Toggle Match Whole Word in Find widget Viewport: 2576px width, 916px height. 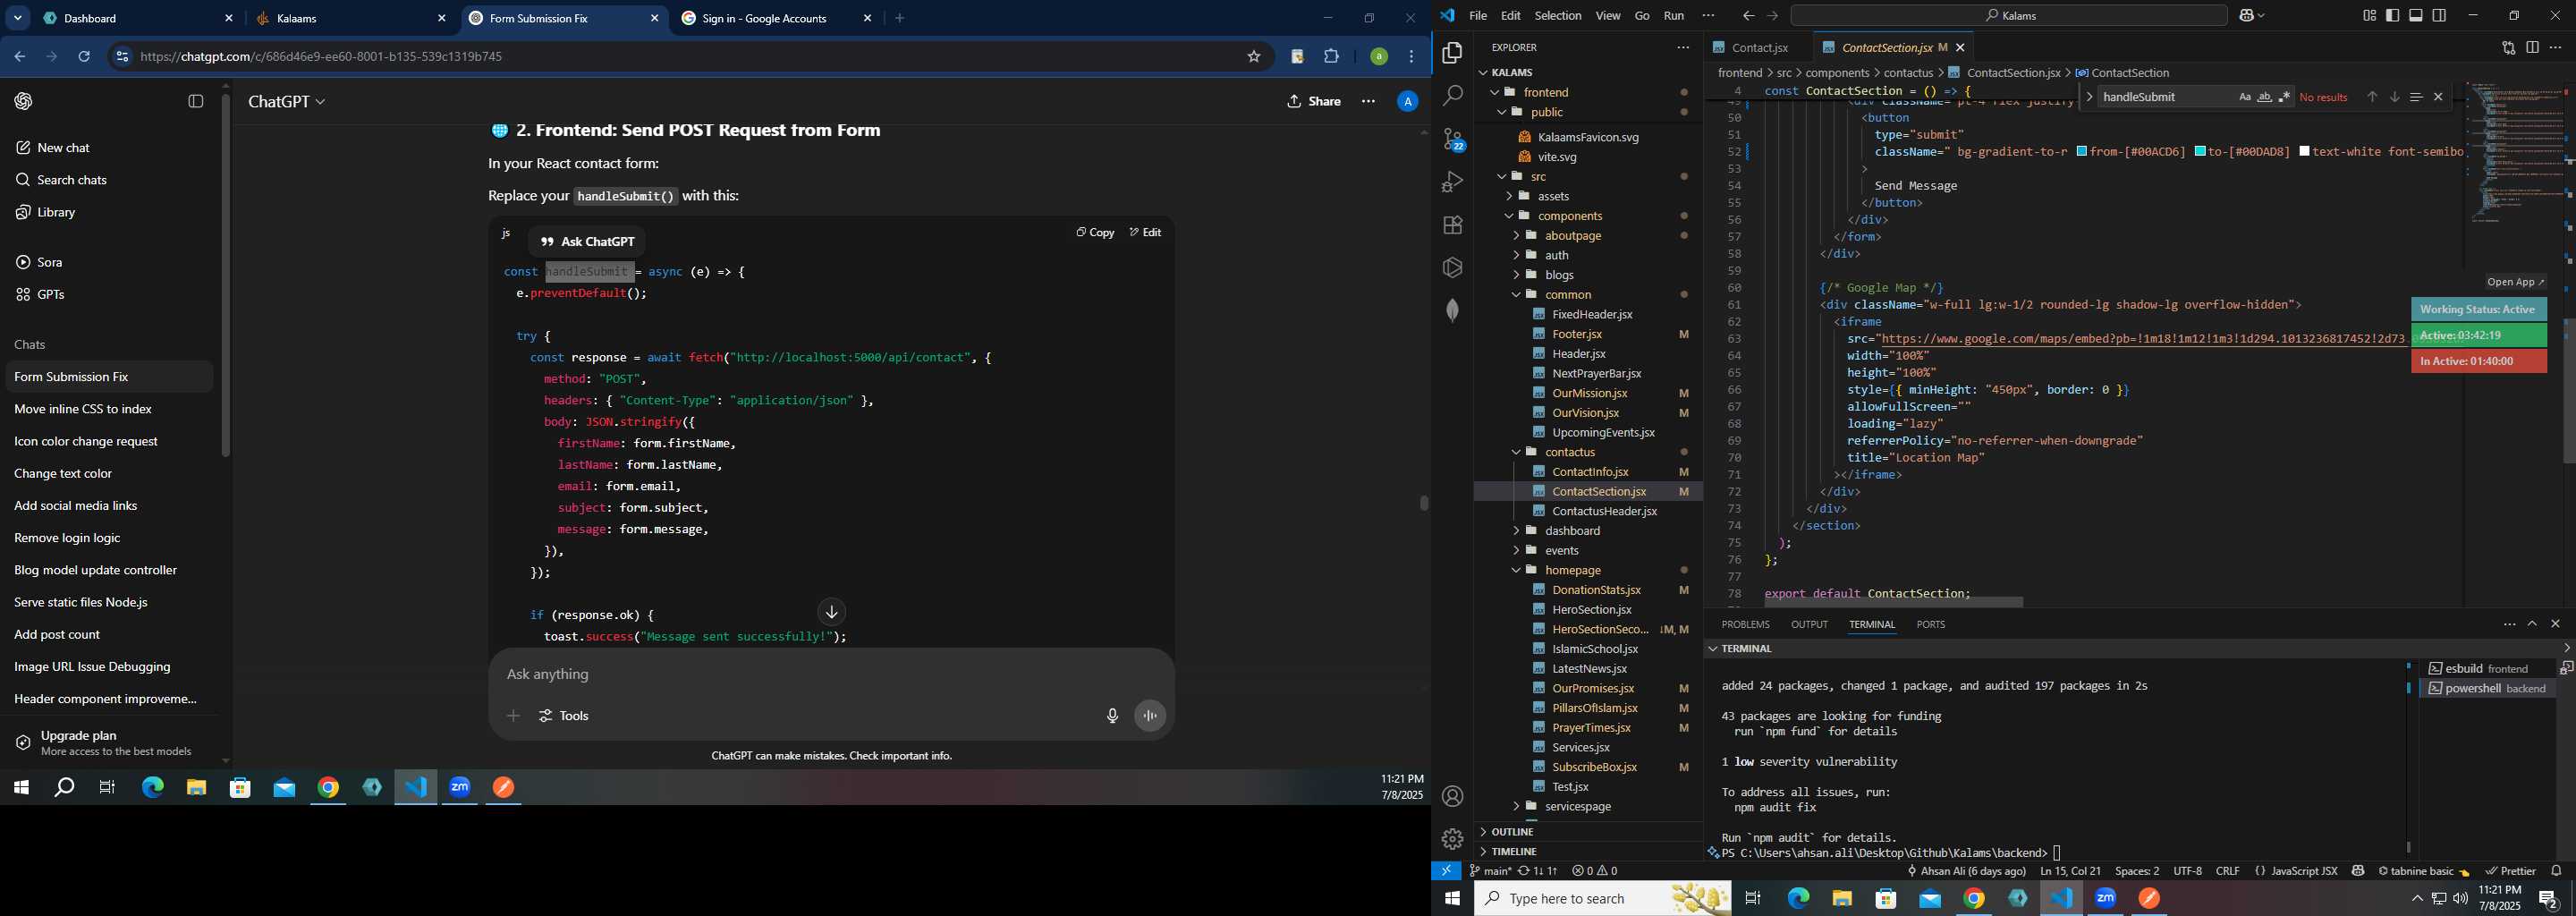2265,97
